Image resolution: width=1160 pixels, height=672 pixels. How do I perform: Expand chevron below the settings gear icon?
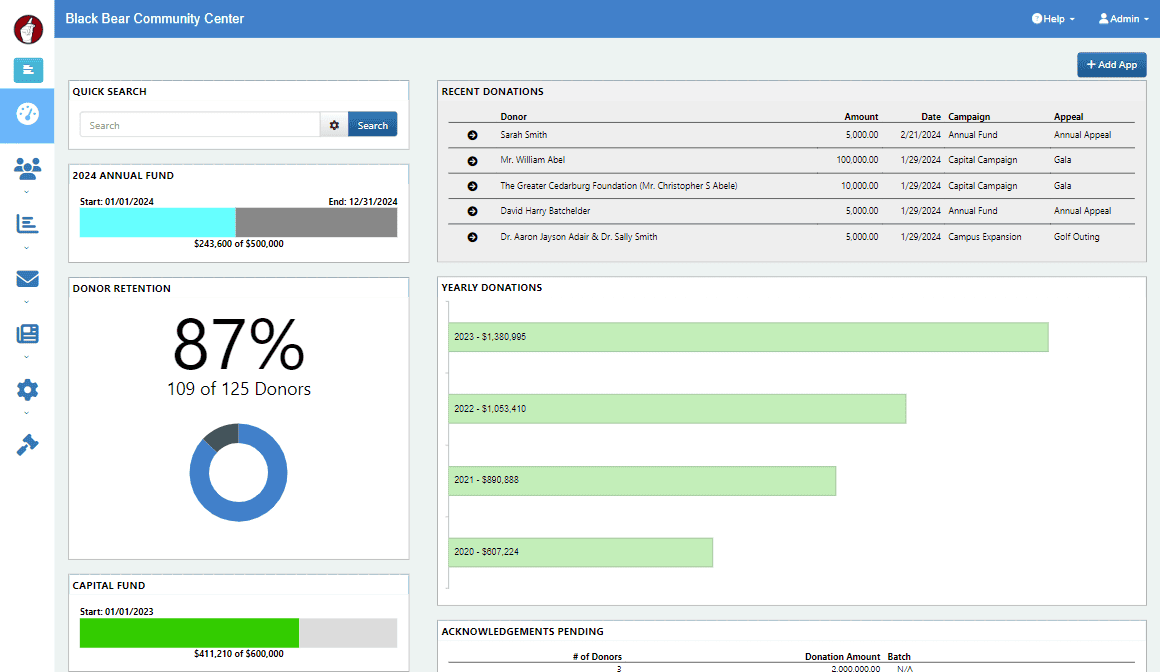click(27, 414)
